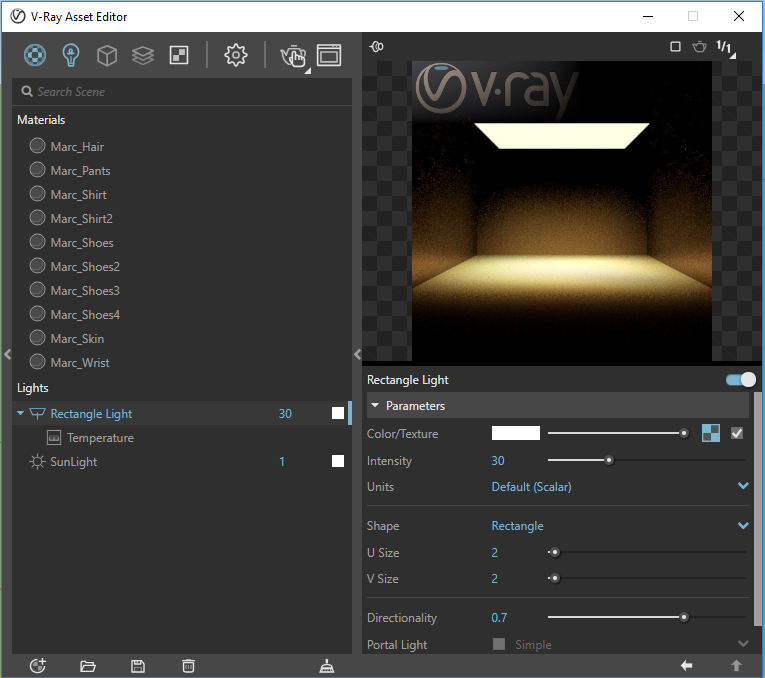Click the purge unused assets broom icon
Viewport: 765px width, 678px height.
tap(327, 666)
